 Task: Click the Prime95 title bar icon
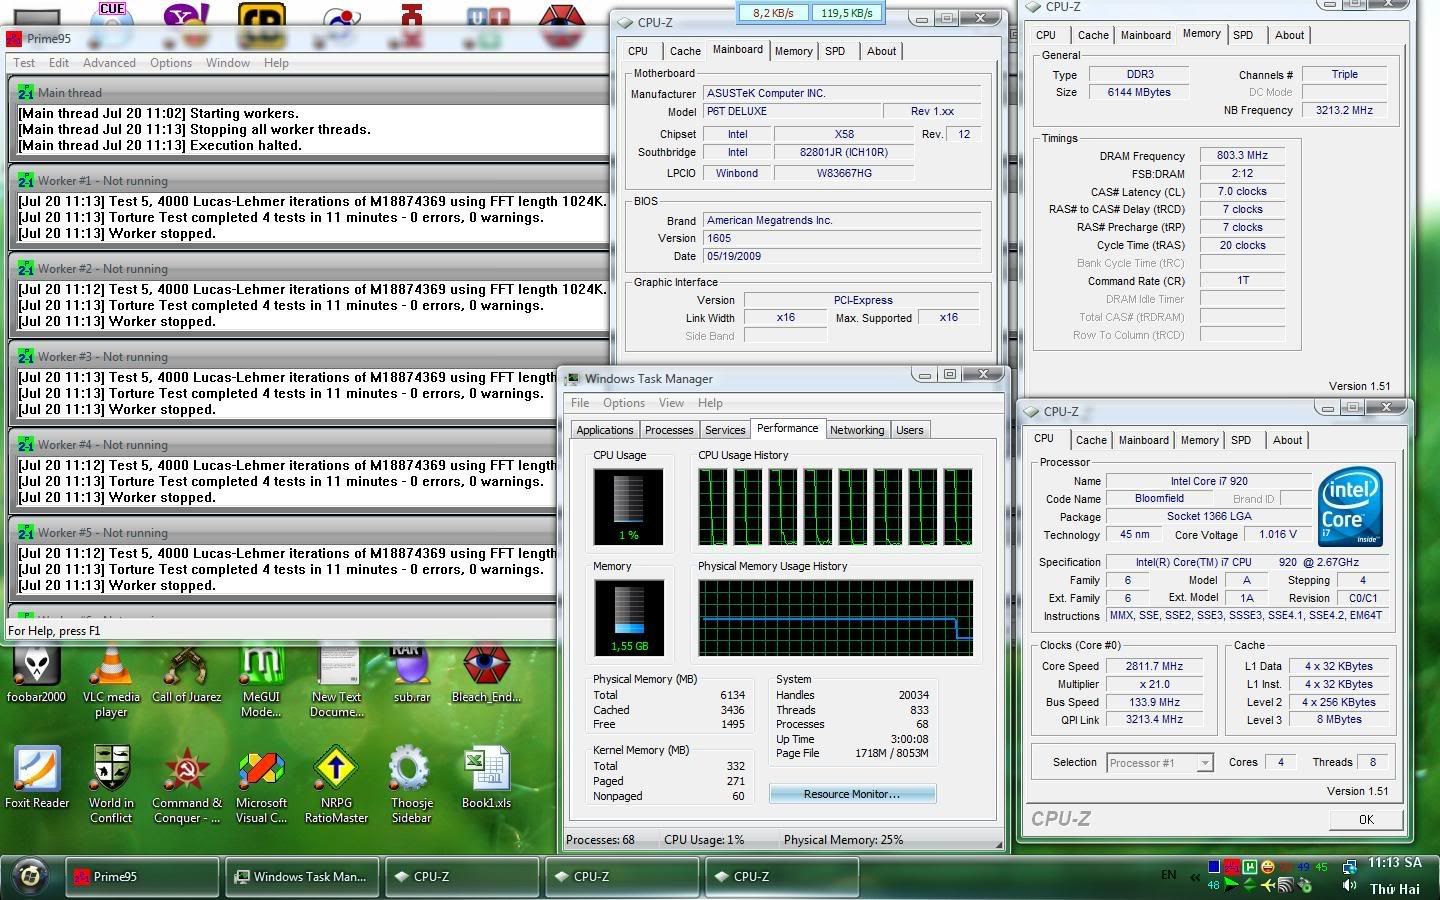(14, 39)
